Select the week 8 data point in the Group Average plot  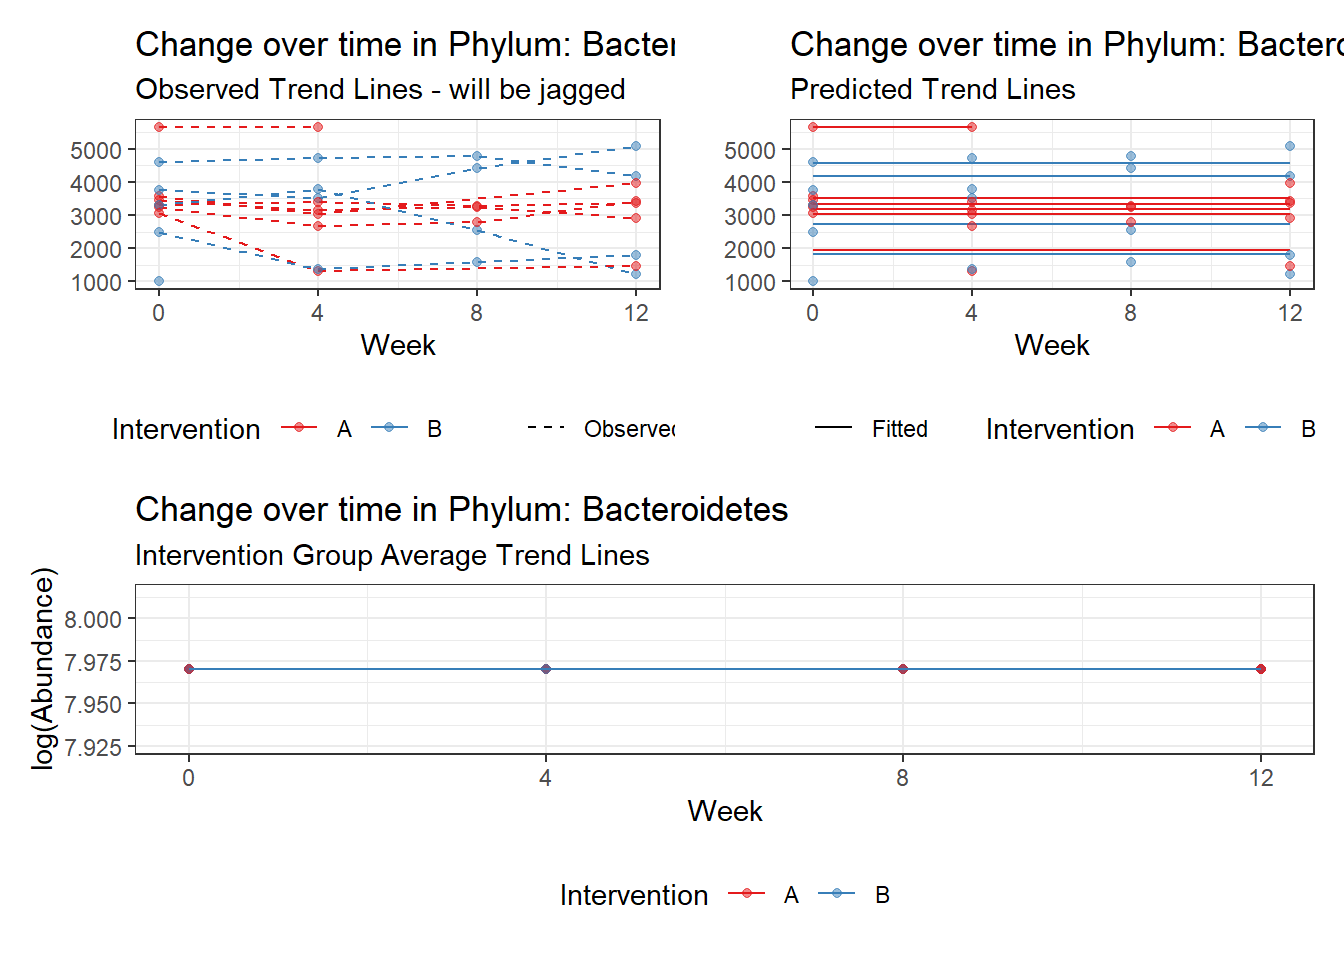coord(903,669)
